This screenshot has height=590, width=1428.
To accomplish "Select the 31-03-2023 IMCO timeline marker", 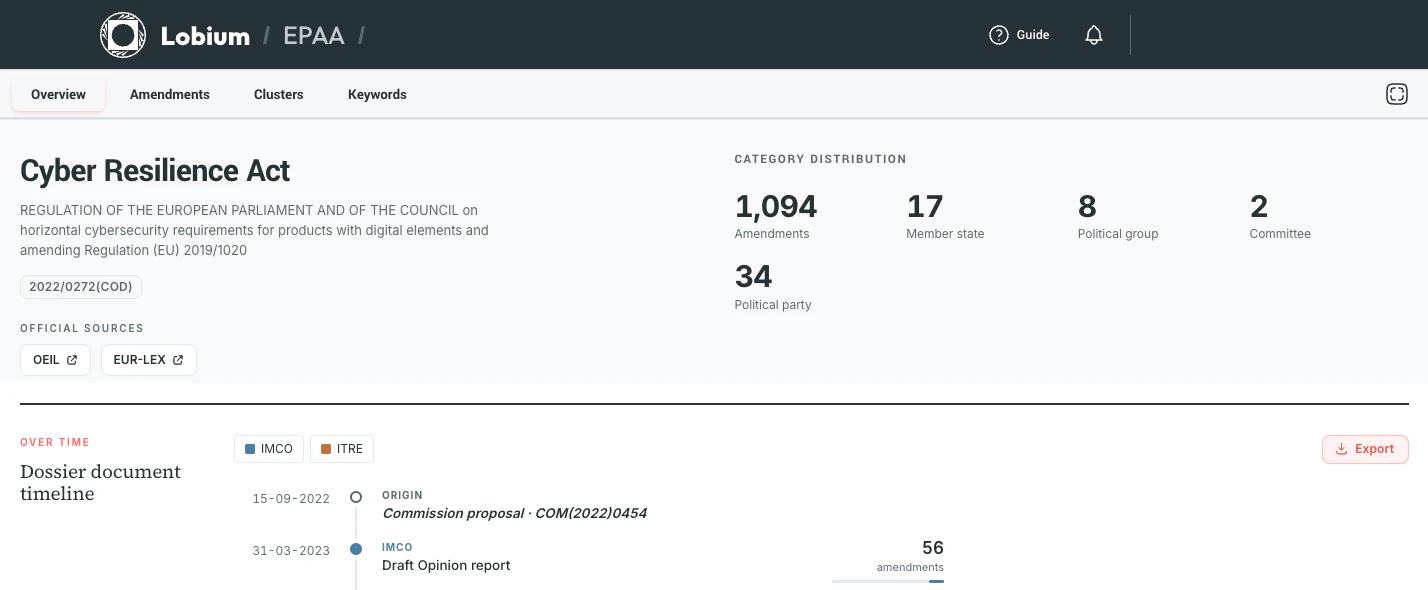I will (356, 549).
